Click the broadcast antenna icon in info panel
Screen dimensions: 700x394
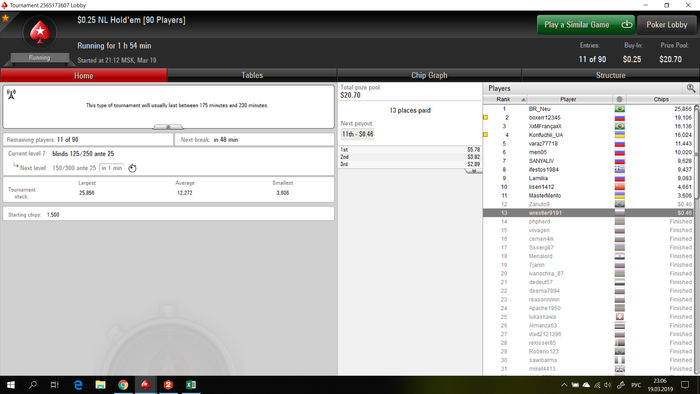(12, 94)
